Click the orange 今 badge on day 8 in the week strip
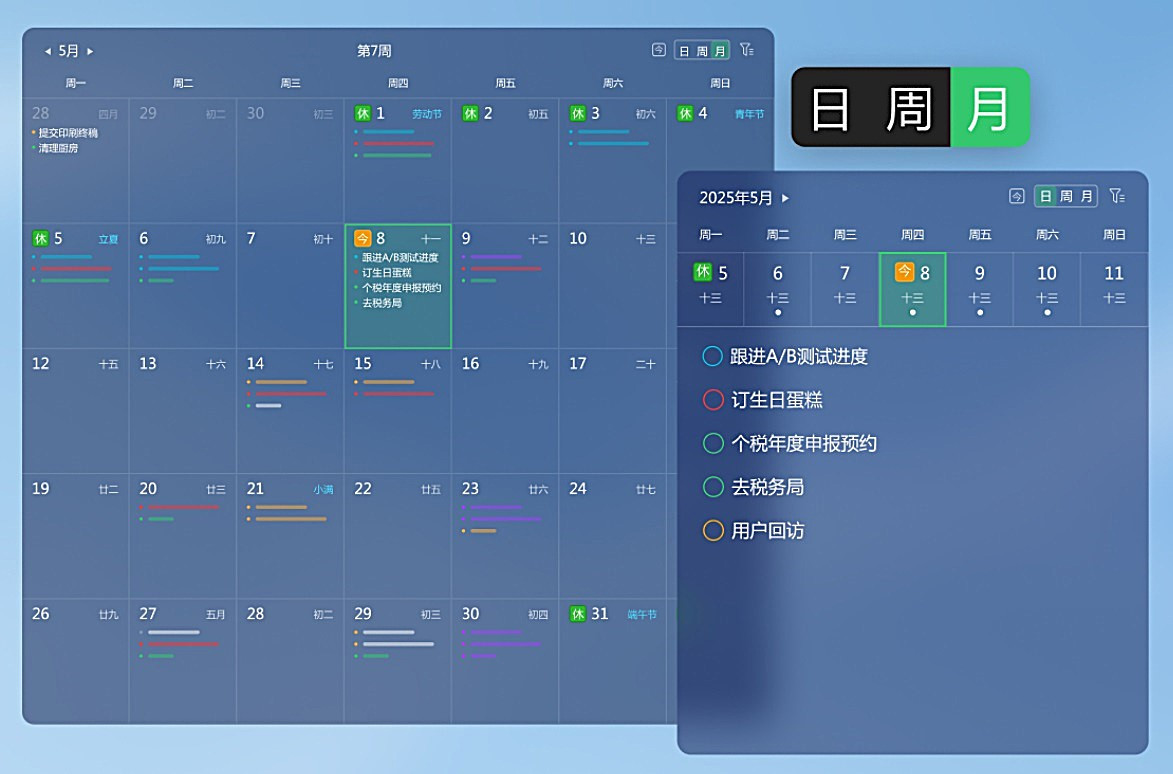Image resolution: width=1173 pixels, height=774 pixels. (x=904, y=273)
